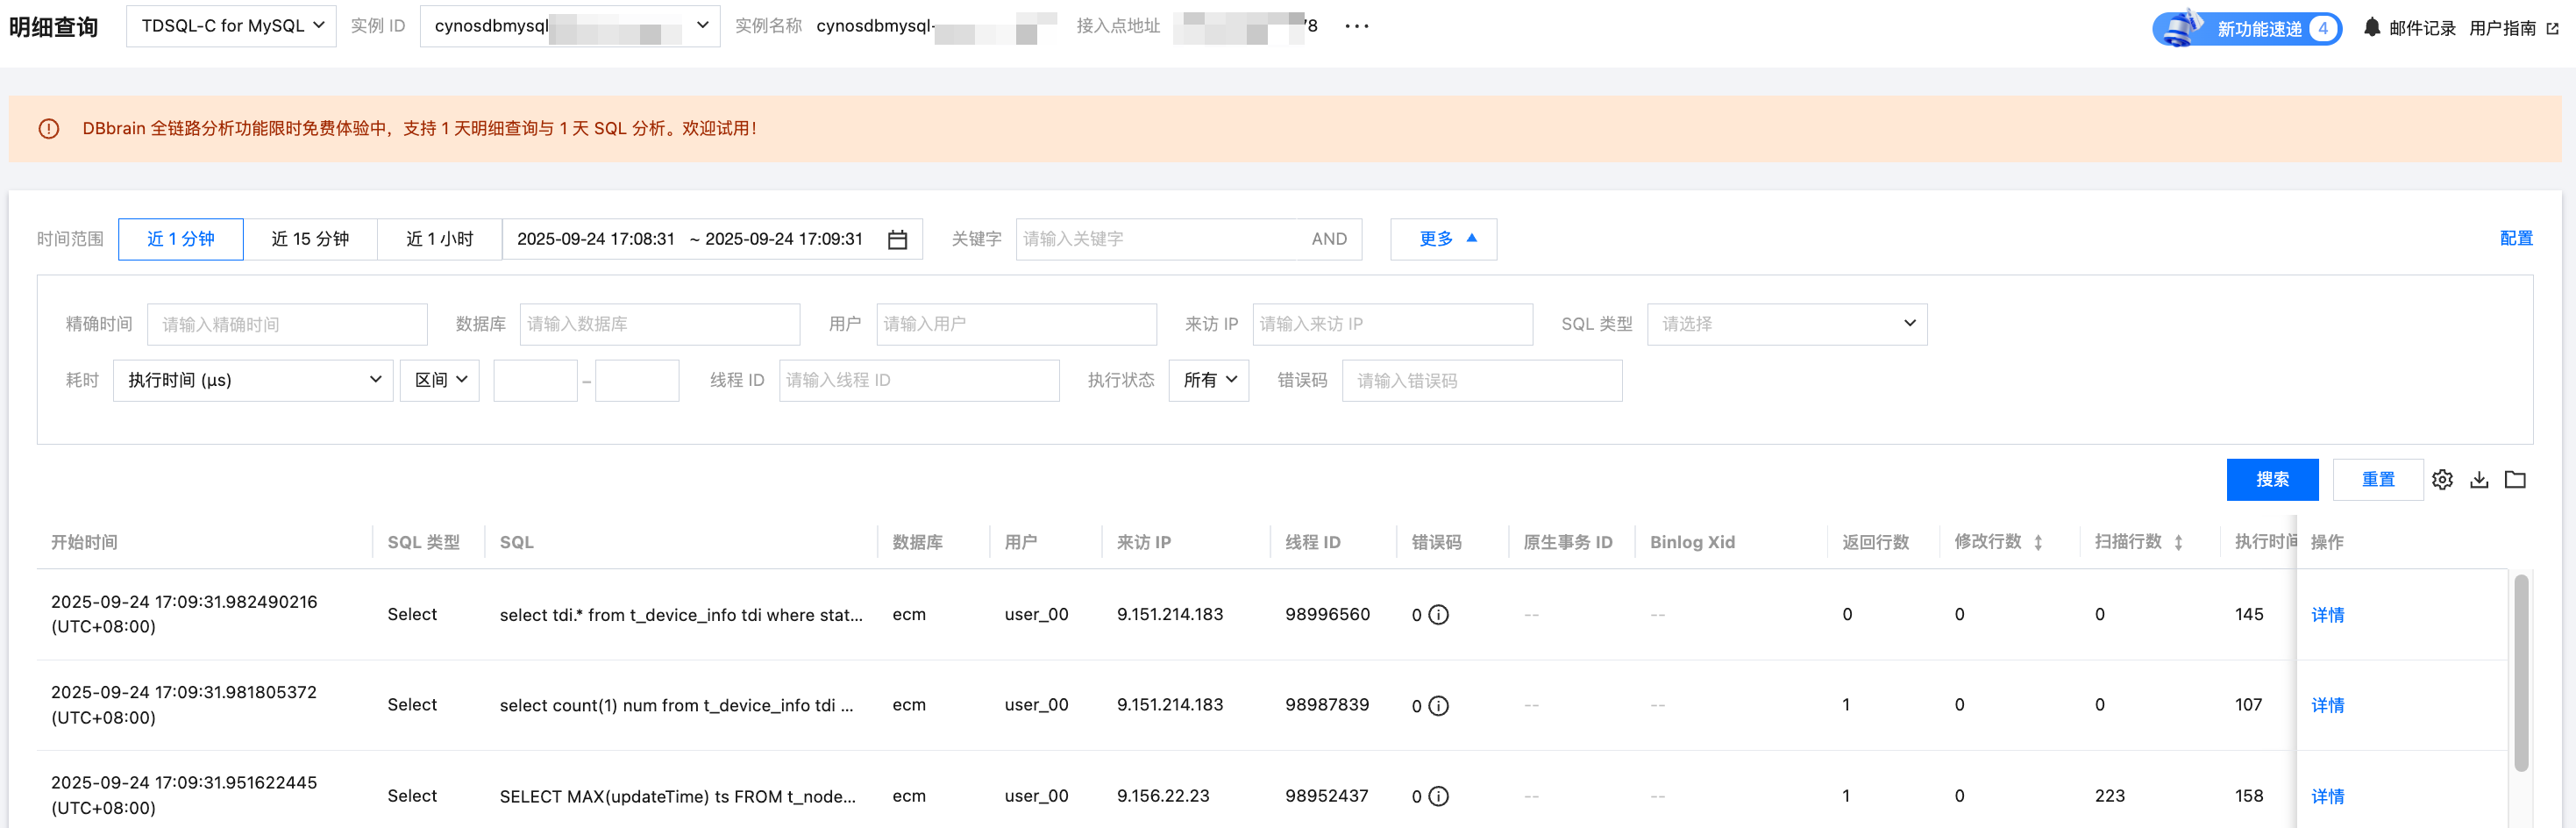Click the bell icon for mail records
Image resolution: width=2576 pixels, height=828 pixels.
pyautogui.click(x=2371, y=28)
